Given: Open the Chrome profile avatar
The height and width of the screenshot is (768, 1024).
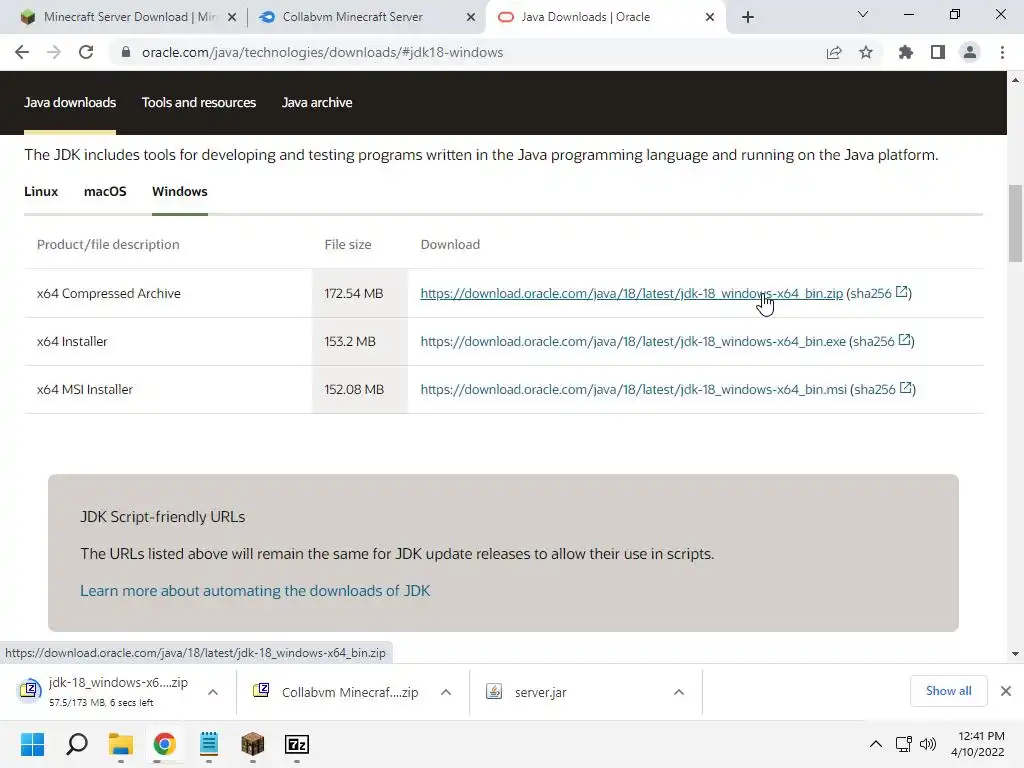Looking at the screenshot, I should 970,52.
